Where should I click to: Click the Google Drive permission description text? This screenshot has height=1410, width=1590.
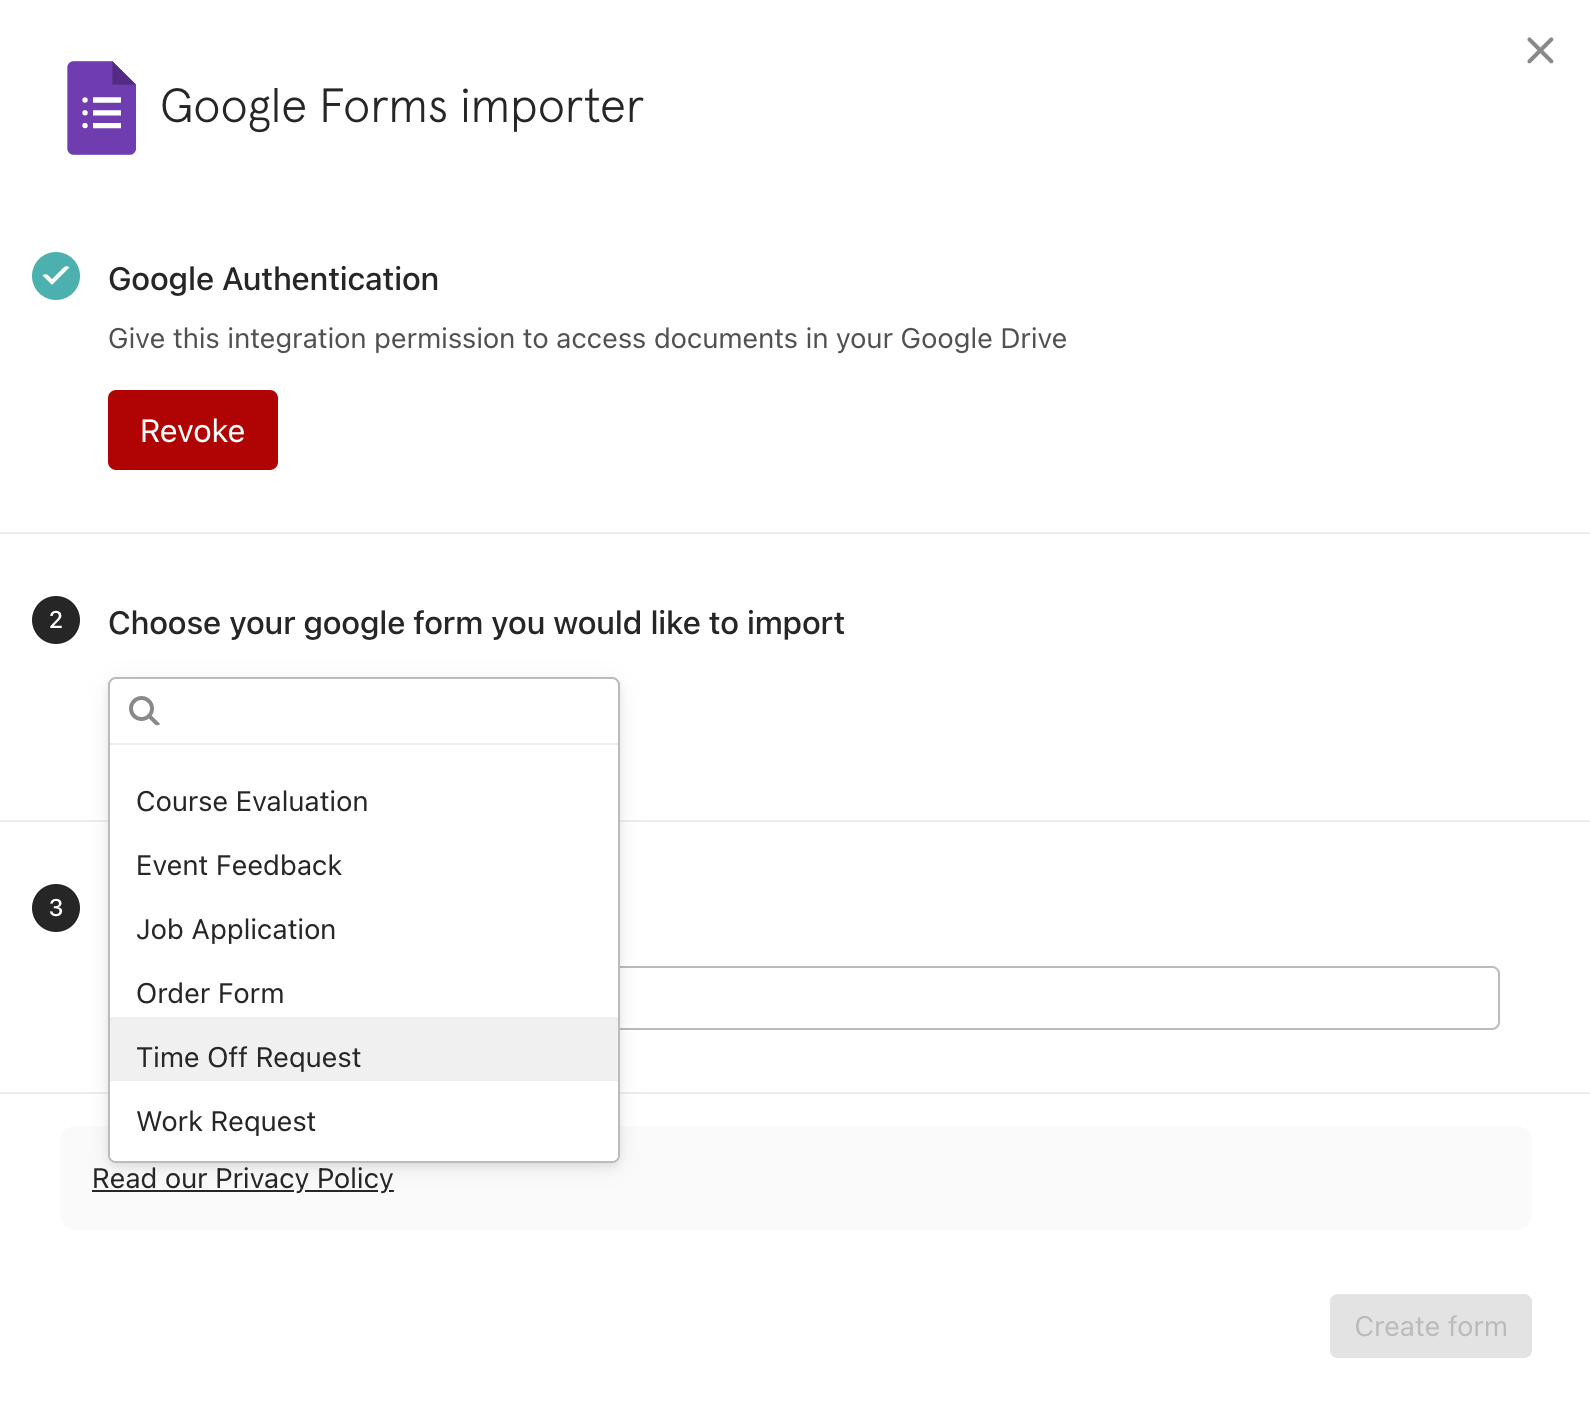pos(587,339)
